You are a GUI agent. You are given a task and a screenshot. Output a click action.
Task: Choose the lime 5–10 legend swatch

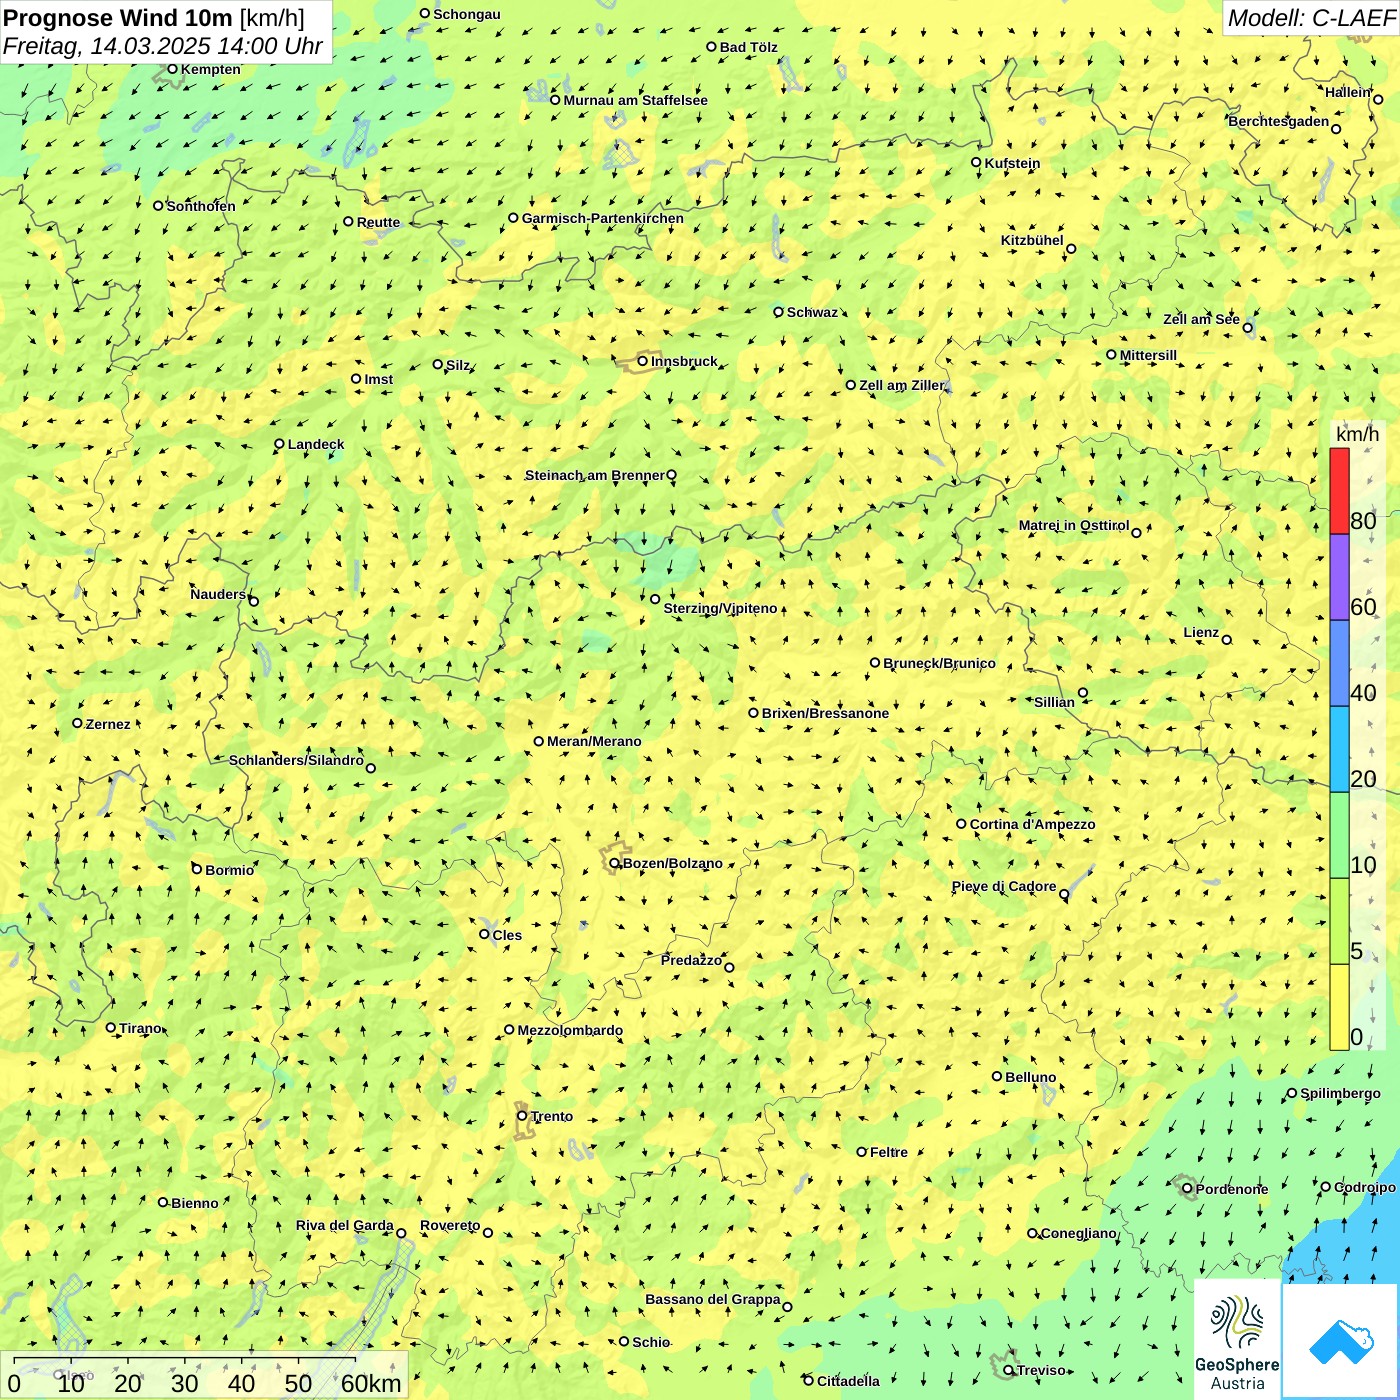pyautogui.click(x=1339, y=922)
